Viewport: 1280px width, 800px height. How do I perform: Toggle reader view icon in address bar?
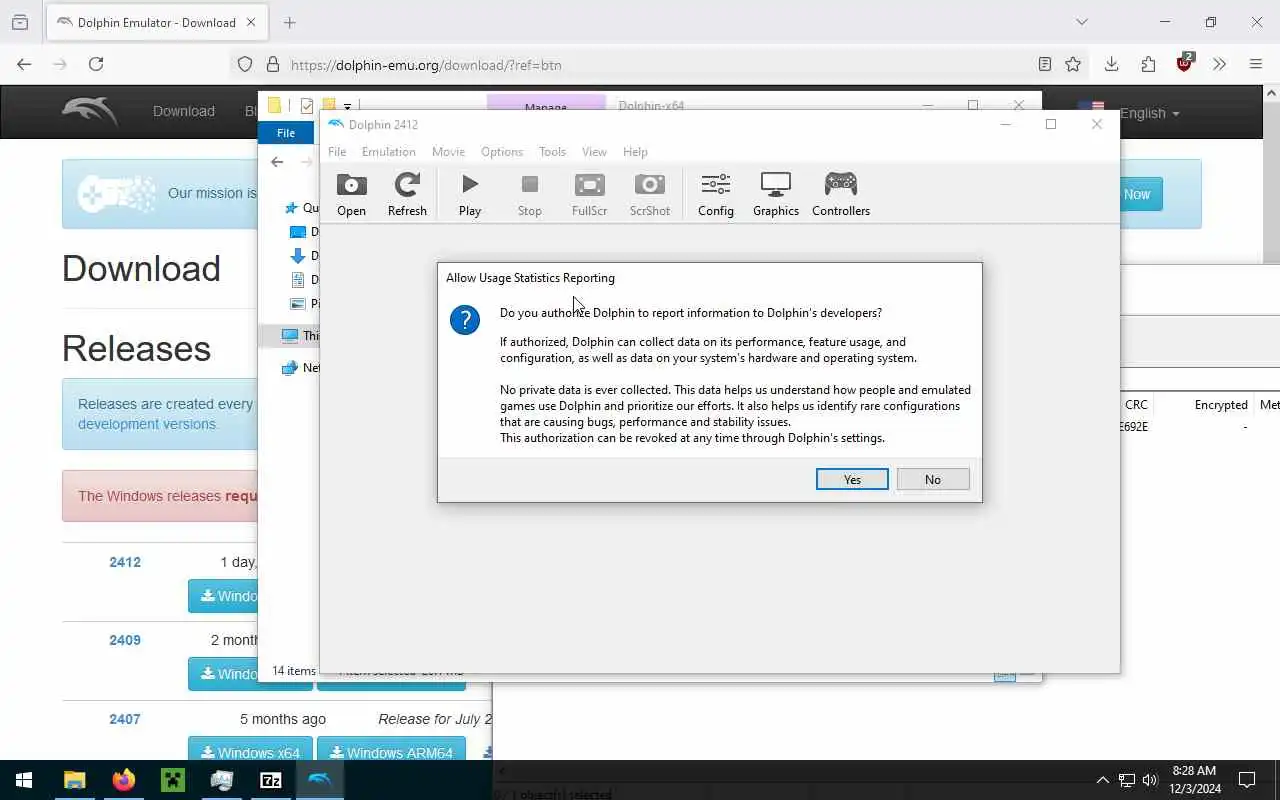(x=1044, y=64)
